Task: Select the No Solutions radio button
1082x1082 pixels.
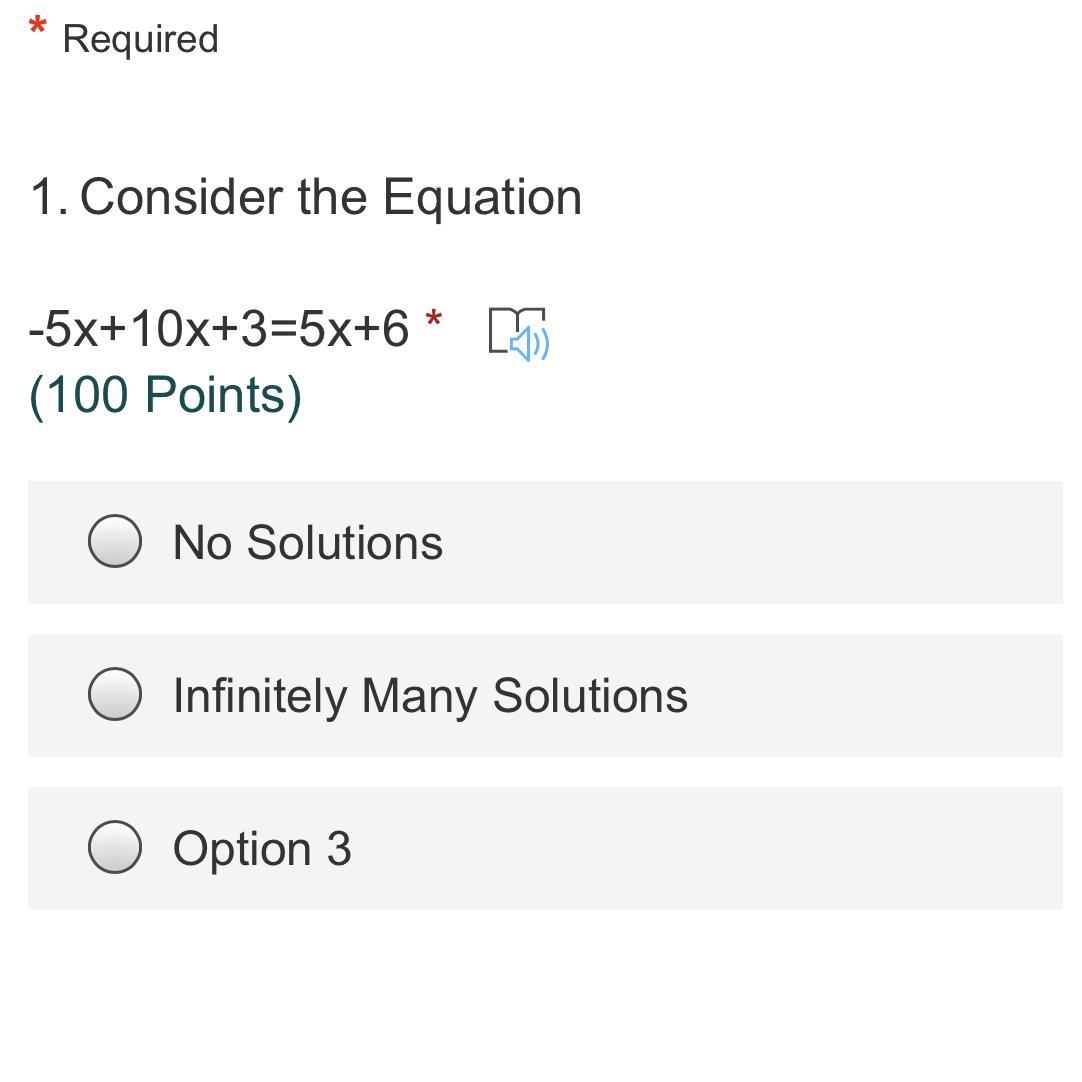Action: [x=115, y=541]
